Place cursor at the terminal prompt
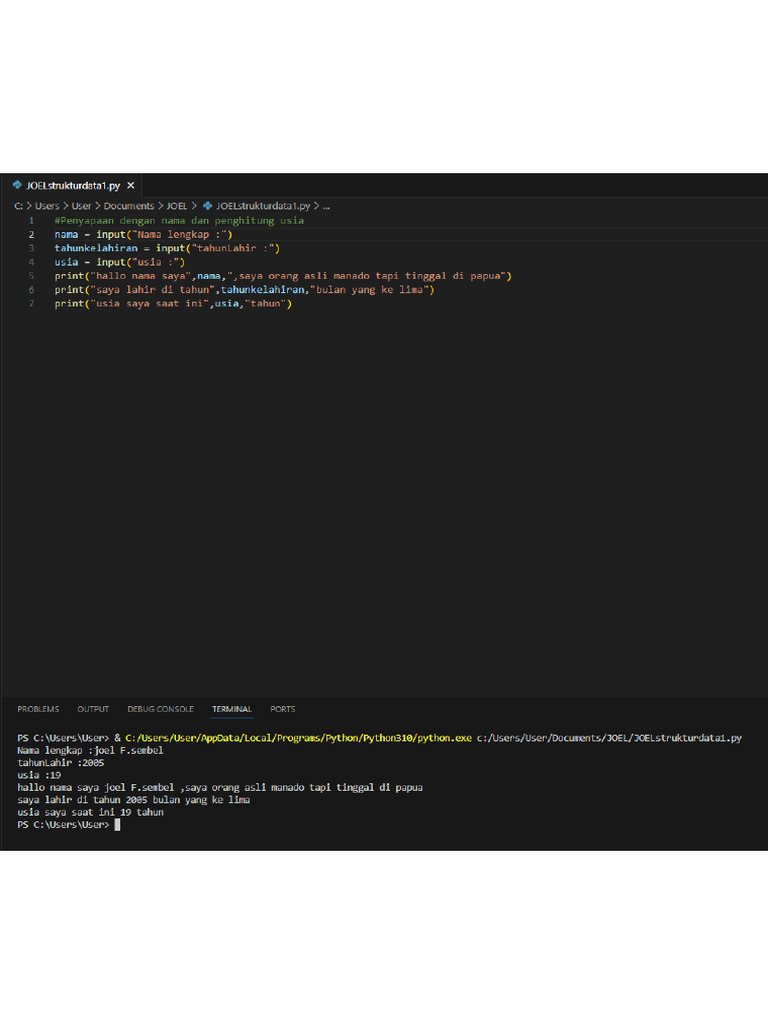Screen dimensions: 768x1024 tap(117, 825)
